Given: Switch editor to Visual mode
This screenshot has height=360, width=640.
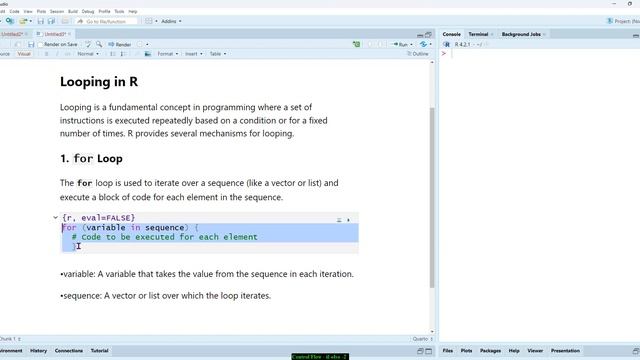Looking at the screenshot, I should tap(24, 54).
